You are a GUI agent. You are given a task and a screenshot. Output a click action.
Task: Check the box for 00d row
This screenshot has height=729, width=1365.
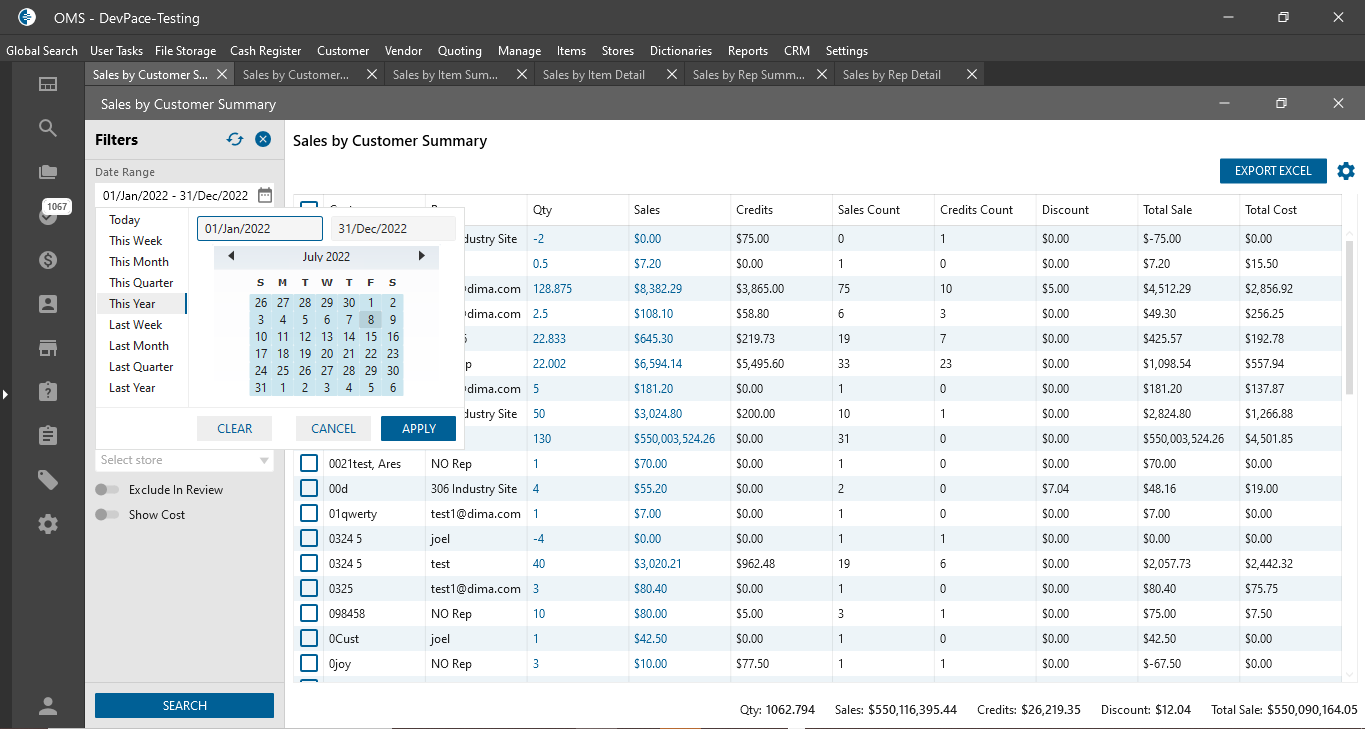click(x=309, y=488)
